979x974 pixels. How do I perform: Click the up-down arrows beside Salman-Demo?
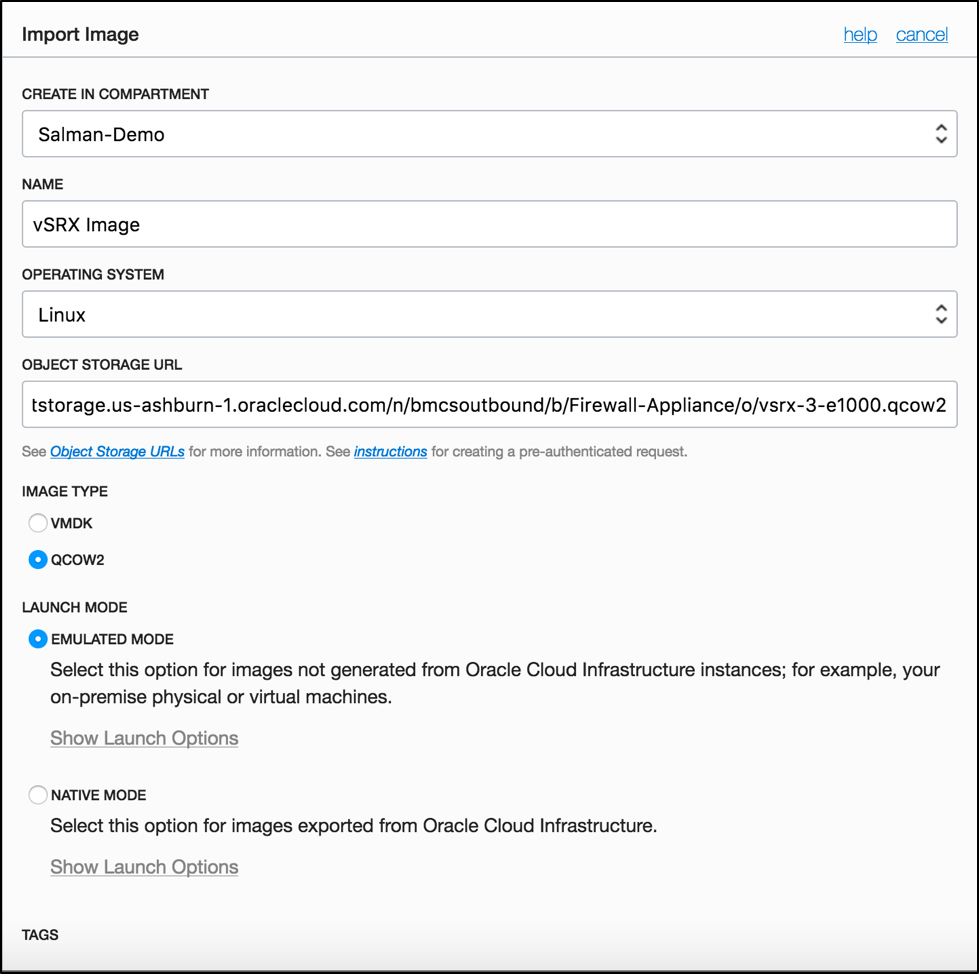tap(940, 134)
